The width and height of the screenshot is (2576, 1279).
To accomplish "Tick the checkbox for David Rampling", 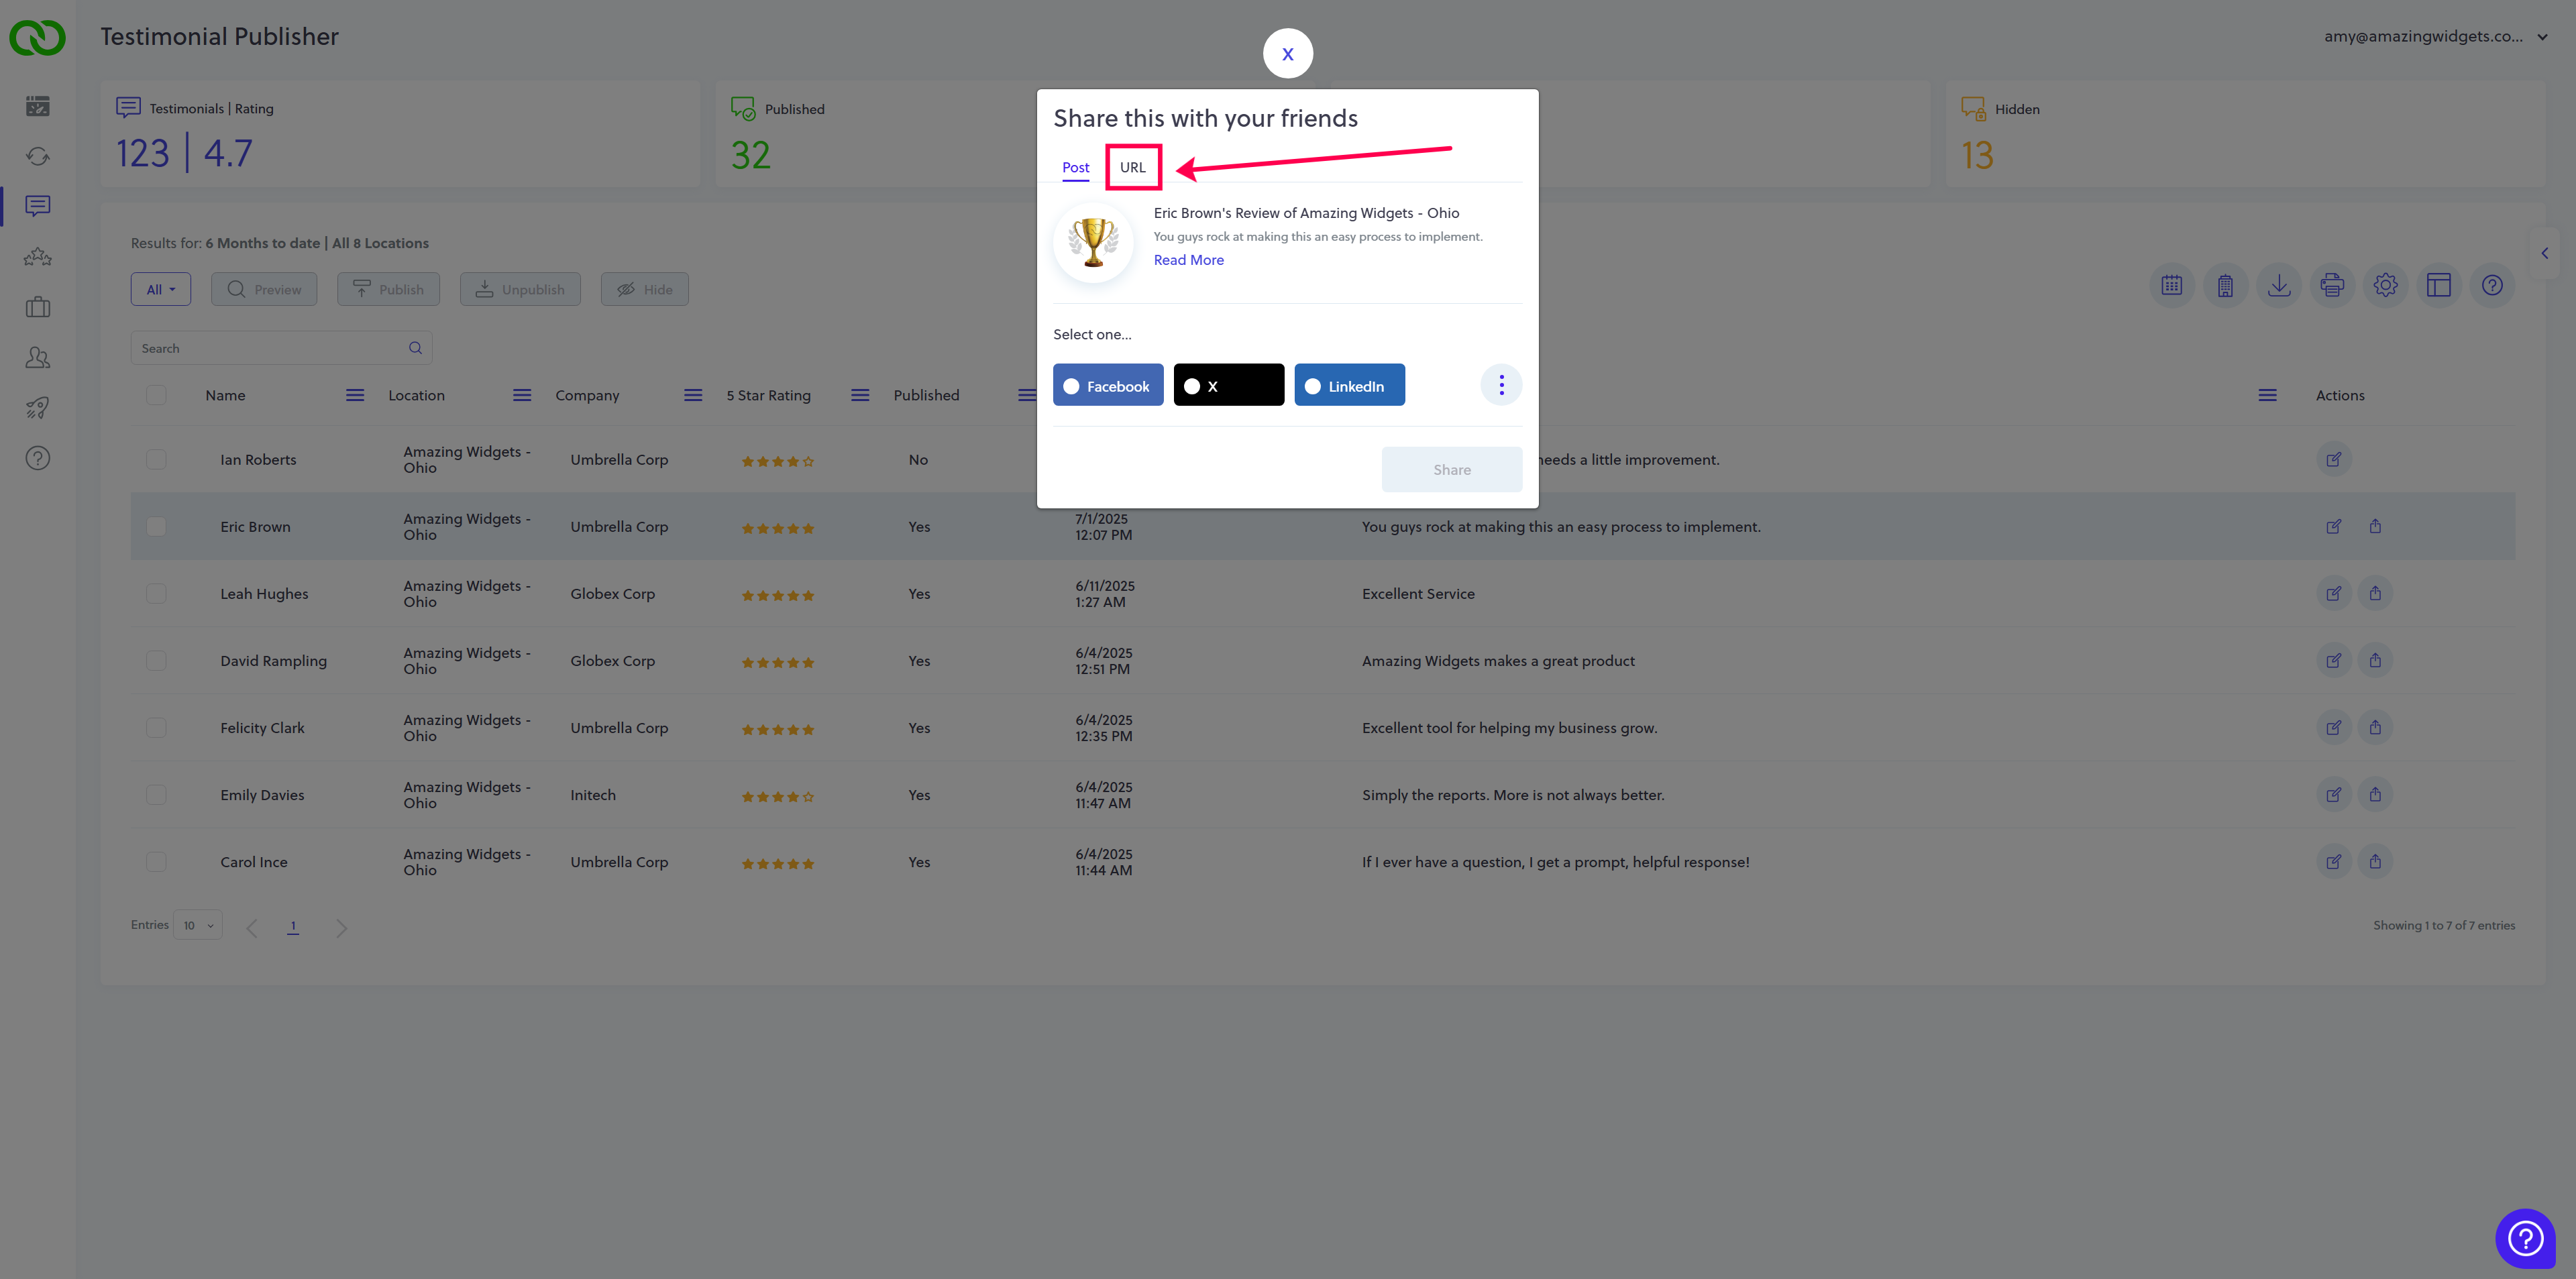I will pos(156,661).
